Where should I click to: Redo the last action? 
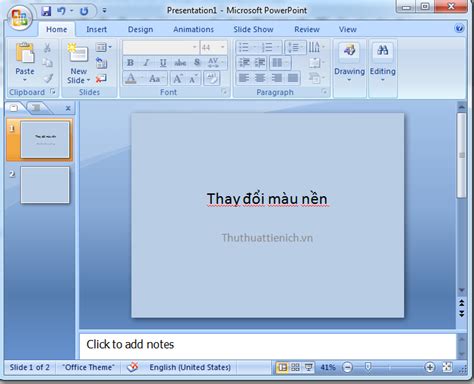[x=84, y=11]
